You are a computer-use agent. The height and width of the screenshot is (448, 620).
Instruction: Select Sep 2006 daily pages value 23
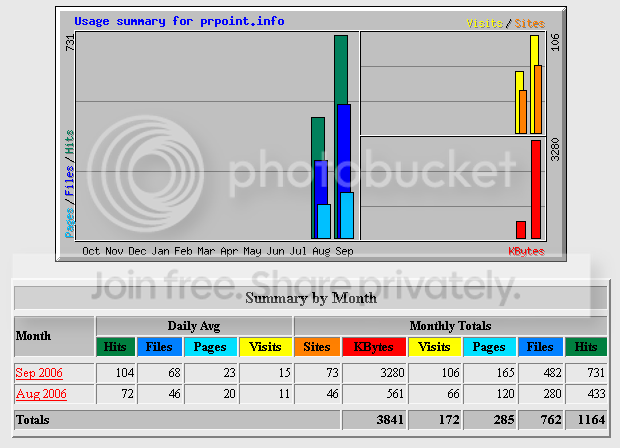coord(229,373)
